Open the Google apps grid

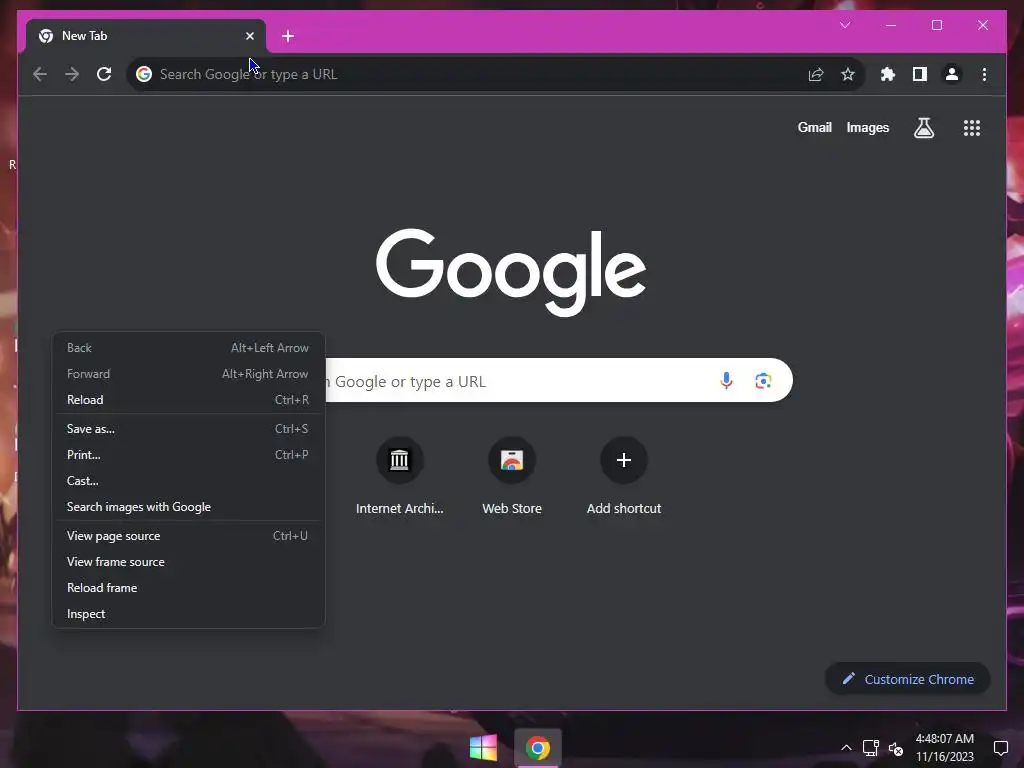click(972, 128)
